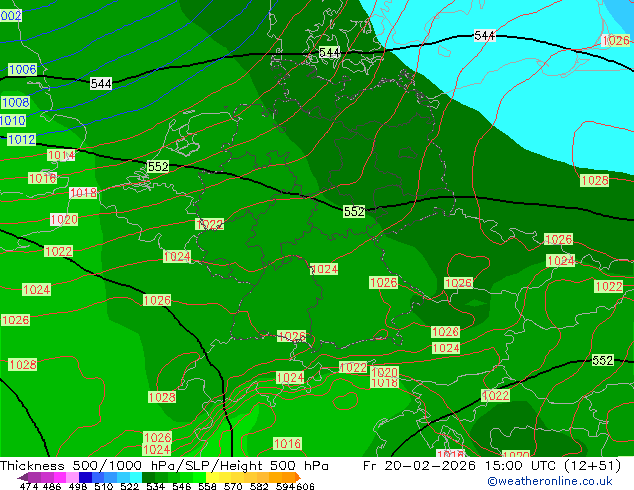Pick the cyan legend swatch
The width and height of the screenshot is (634, 490).
point(136,477)
